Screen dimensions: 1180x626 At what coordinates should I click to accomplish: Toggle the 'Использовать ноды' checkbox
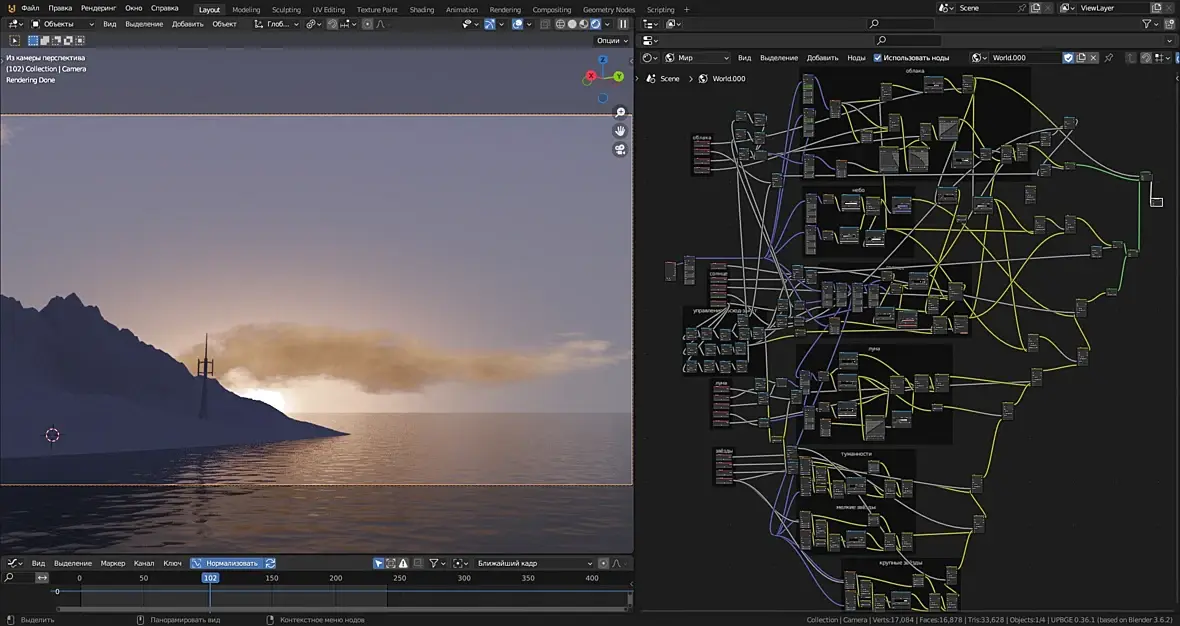pyautogui.click(x=878, y=58)
